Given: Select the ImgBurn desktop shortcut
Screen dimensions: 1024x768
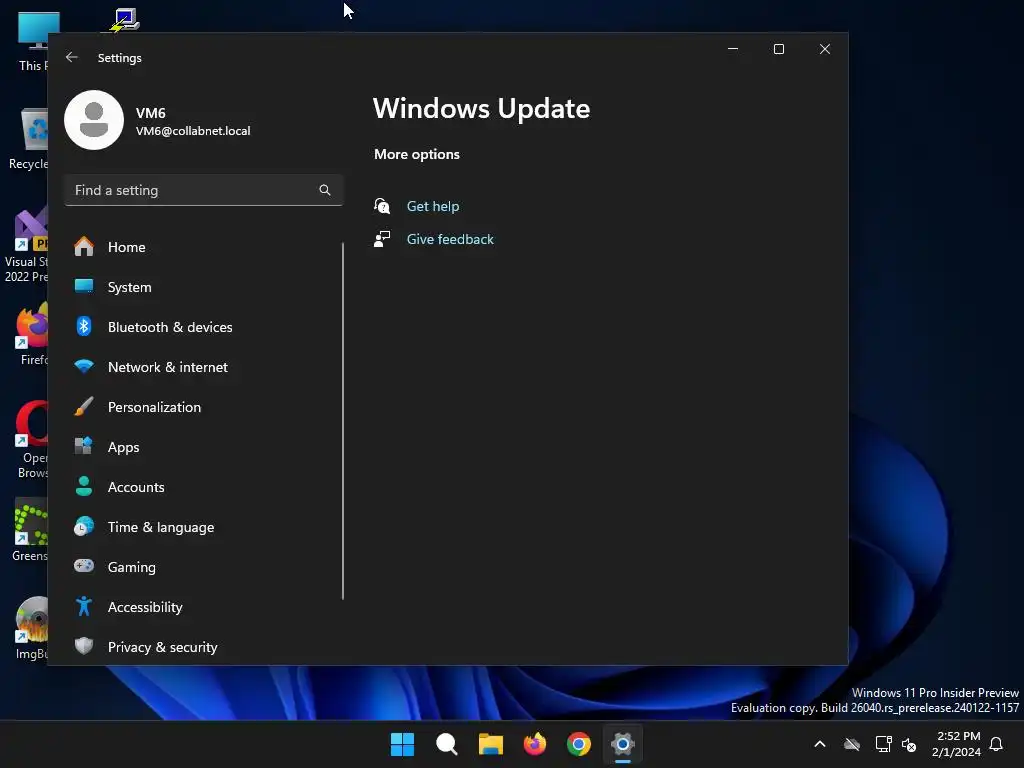Looking at the screenshot, I should pos(31,628).
